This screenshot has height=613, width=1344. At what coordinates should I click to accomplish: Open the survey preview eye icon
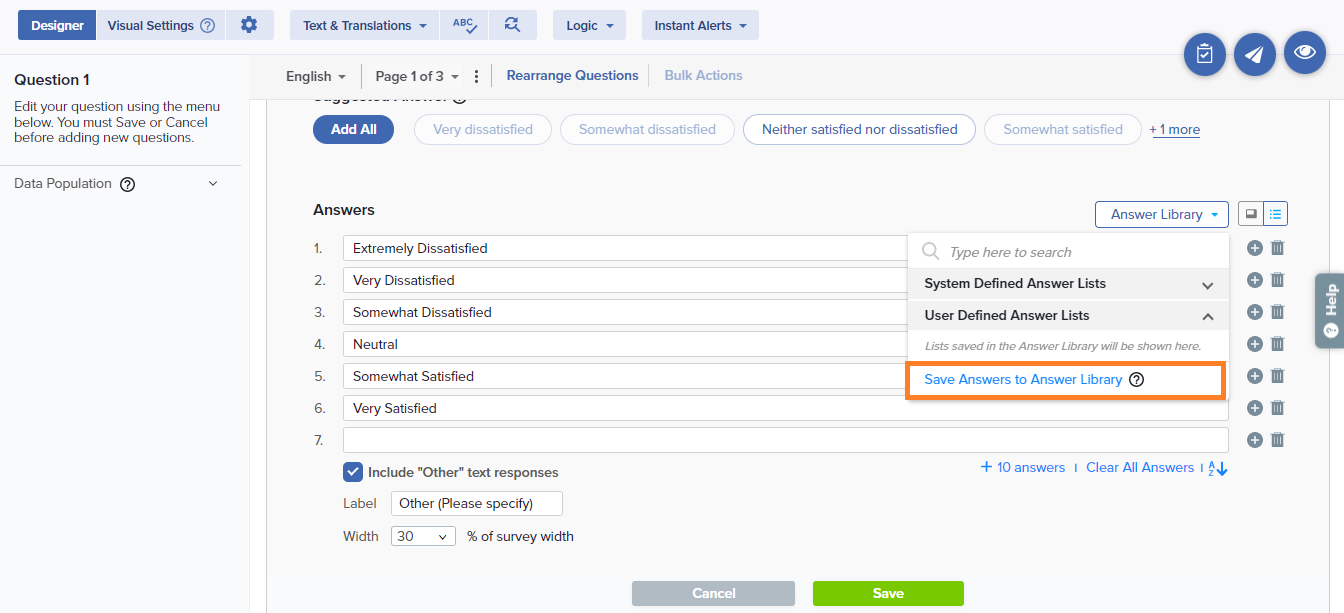[1304, 54]
